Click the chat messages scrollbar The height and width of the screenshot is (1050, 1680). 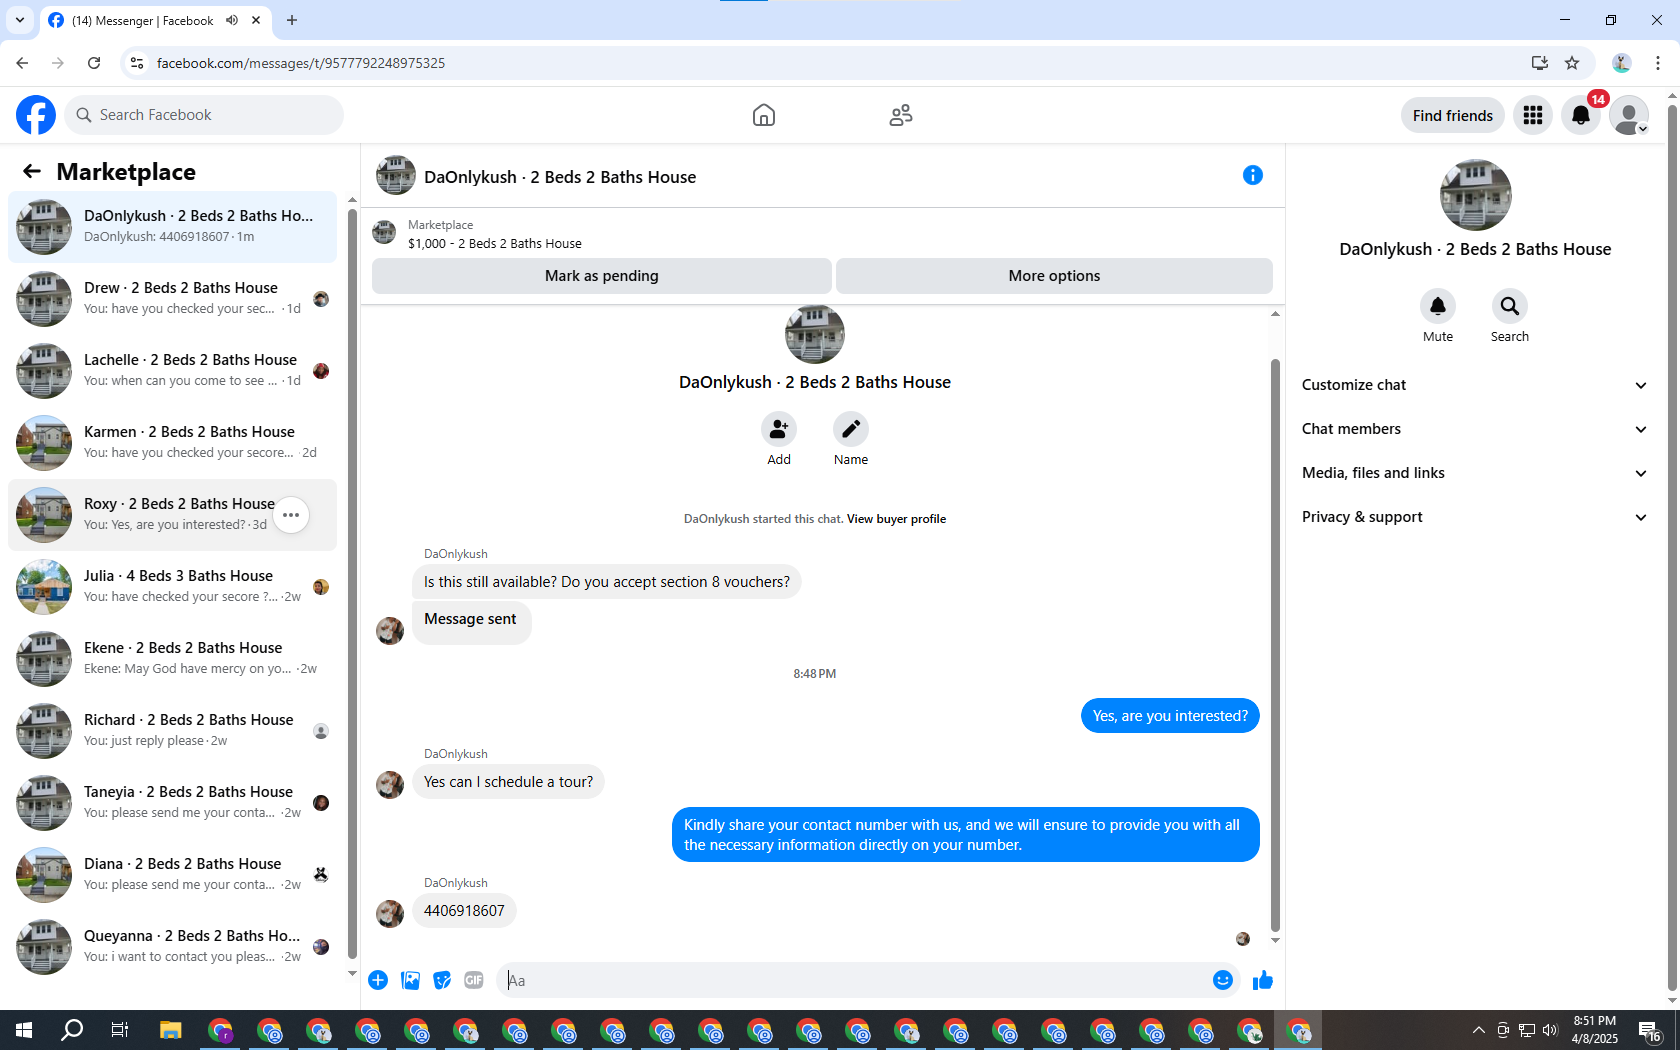pos(1275,645)
